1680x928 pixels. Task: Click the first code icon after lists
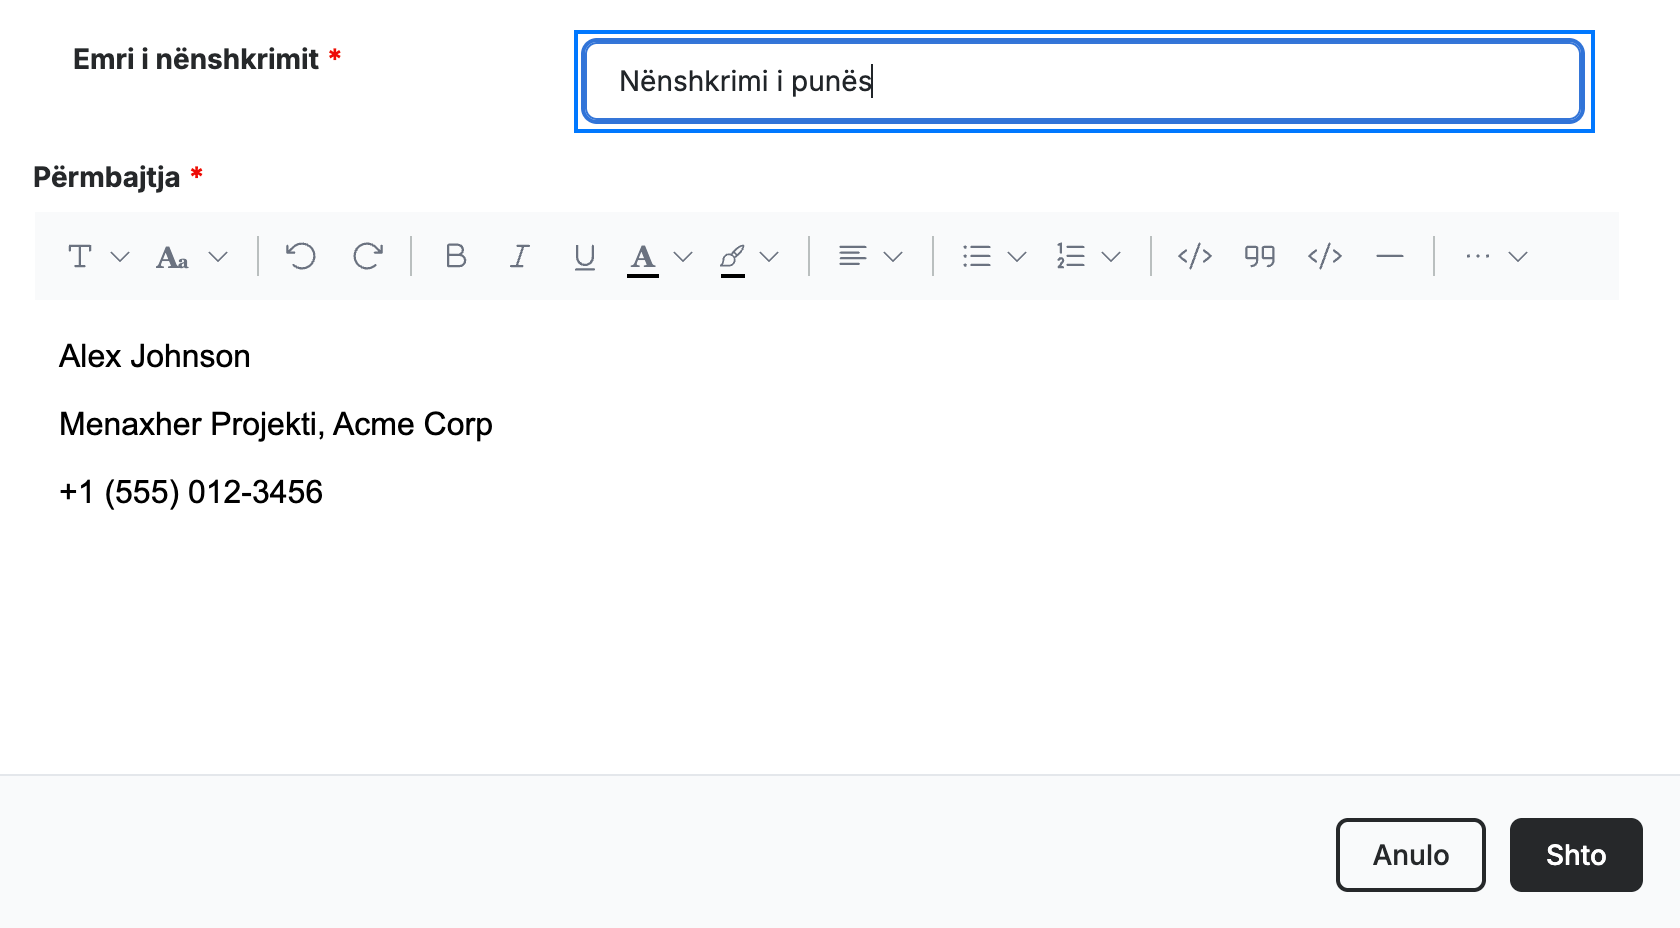[x=1195, y=257]
